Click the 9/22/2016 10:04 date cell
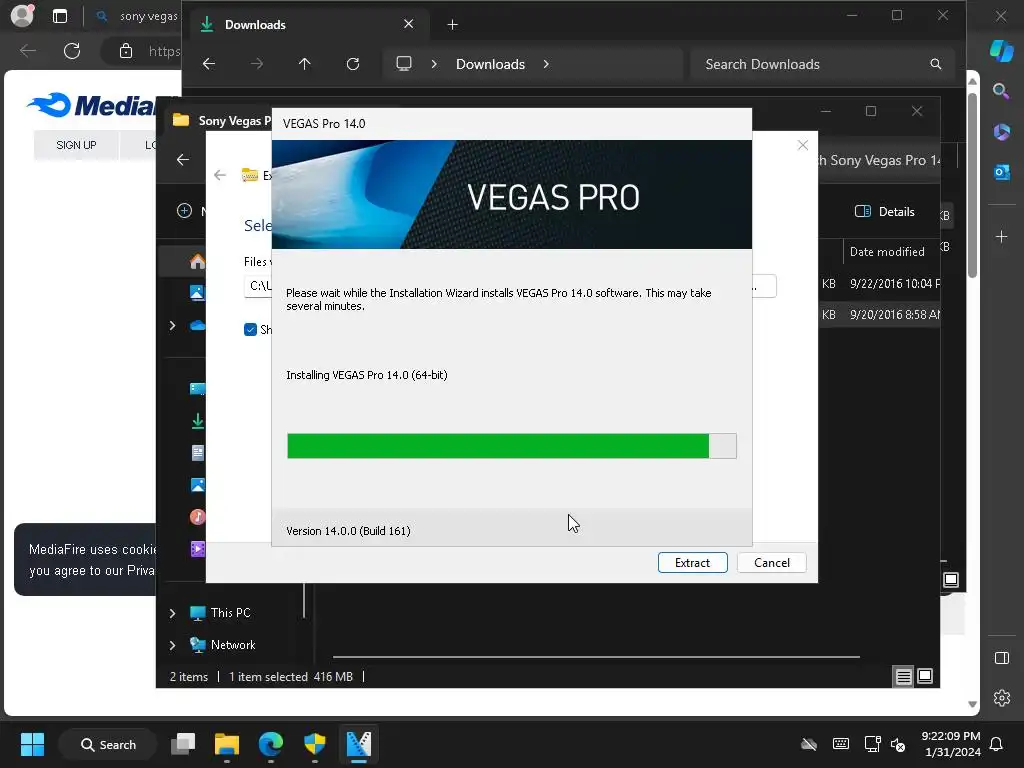This screenshot has height=768, width=1024. [x=894, y=283]
